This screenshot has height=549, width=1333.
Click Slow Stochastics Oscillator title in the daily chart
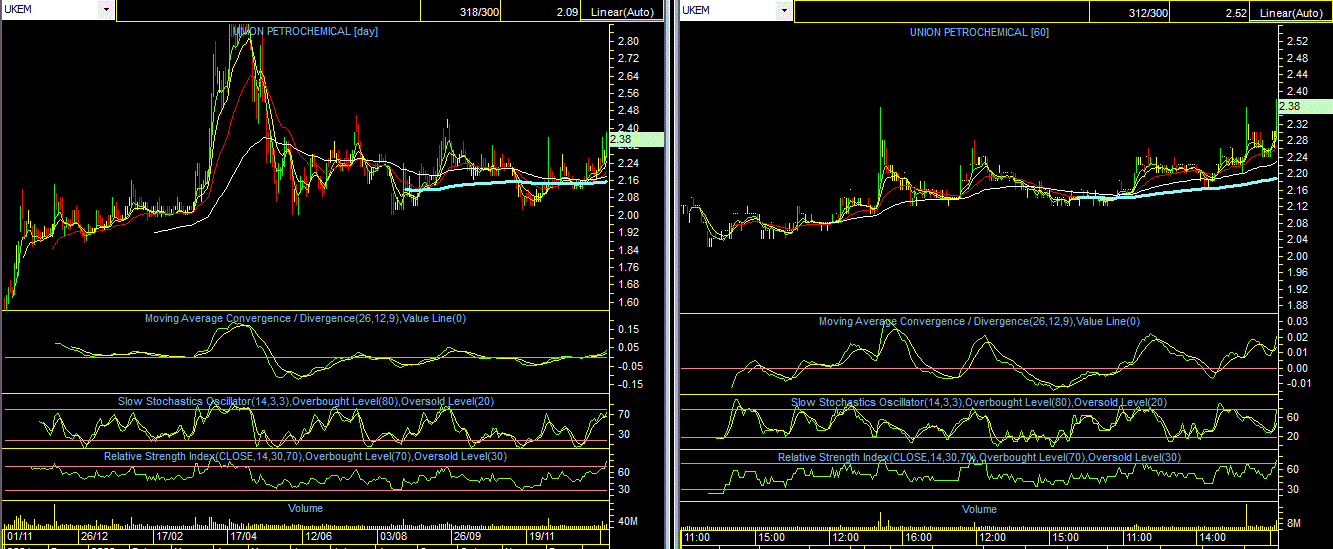click(x=305, y=401)
